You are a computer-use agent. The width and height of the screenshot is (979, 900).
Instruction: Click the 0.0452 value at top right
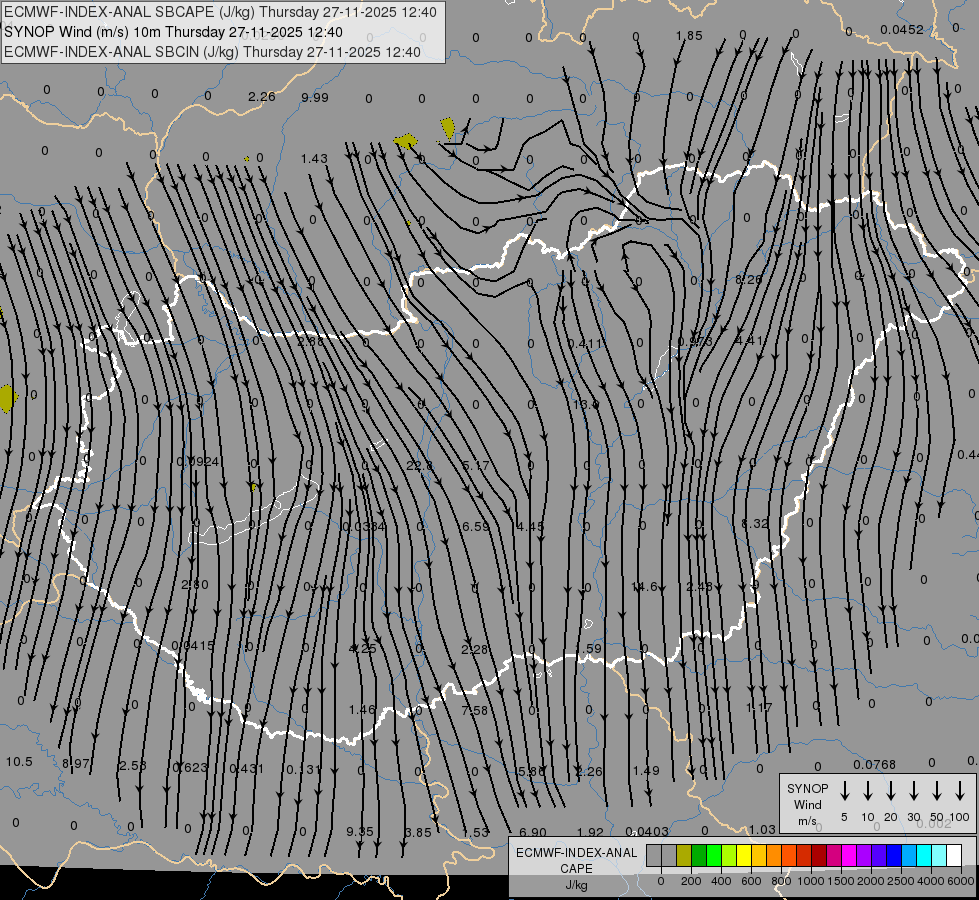(x=902, y=30)
